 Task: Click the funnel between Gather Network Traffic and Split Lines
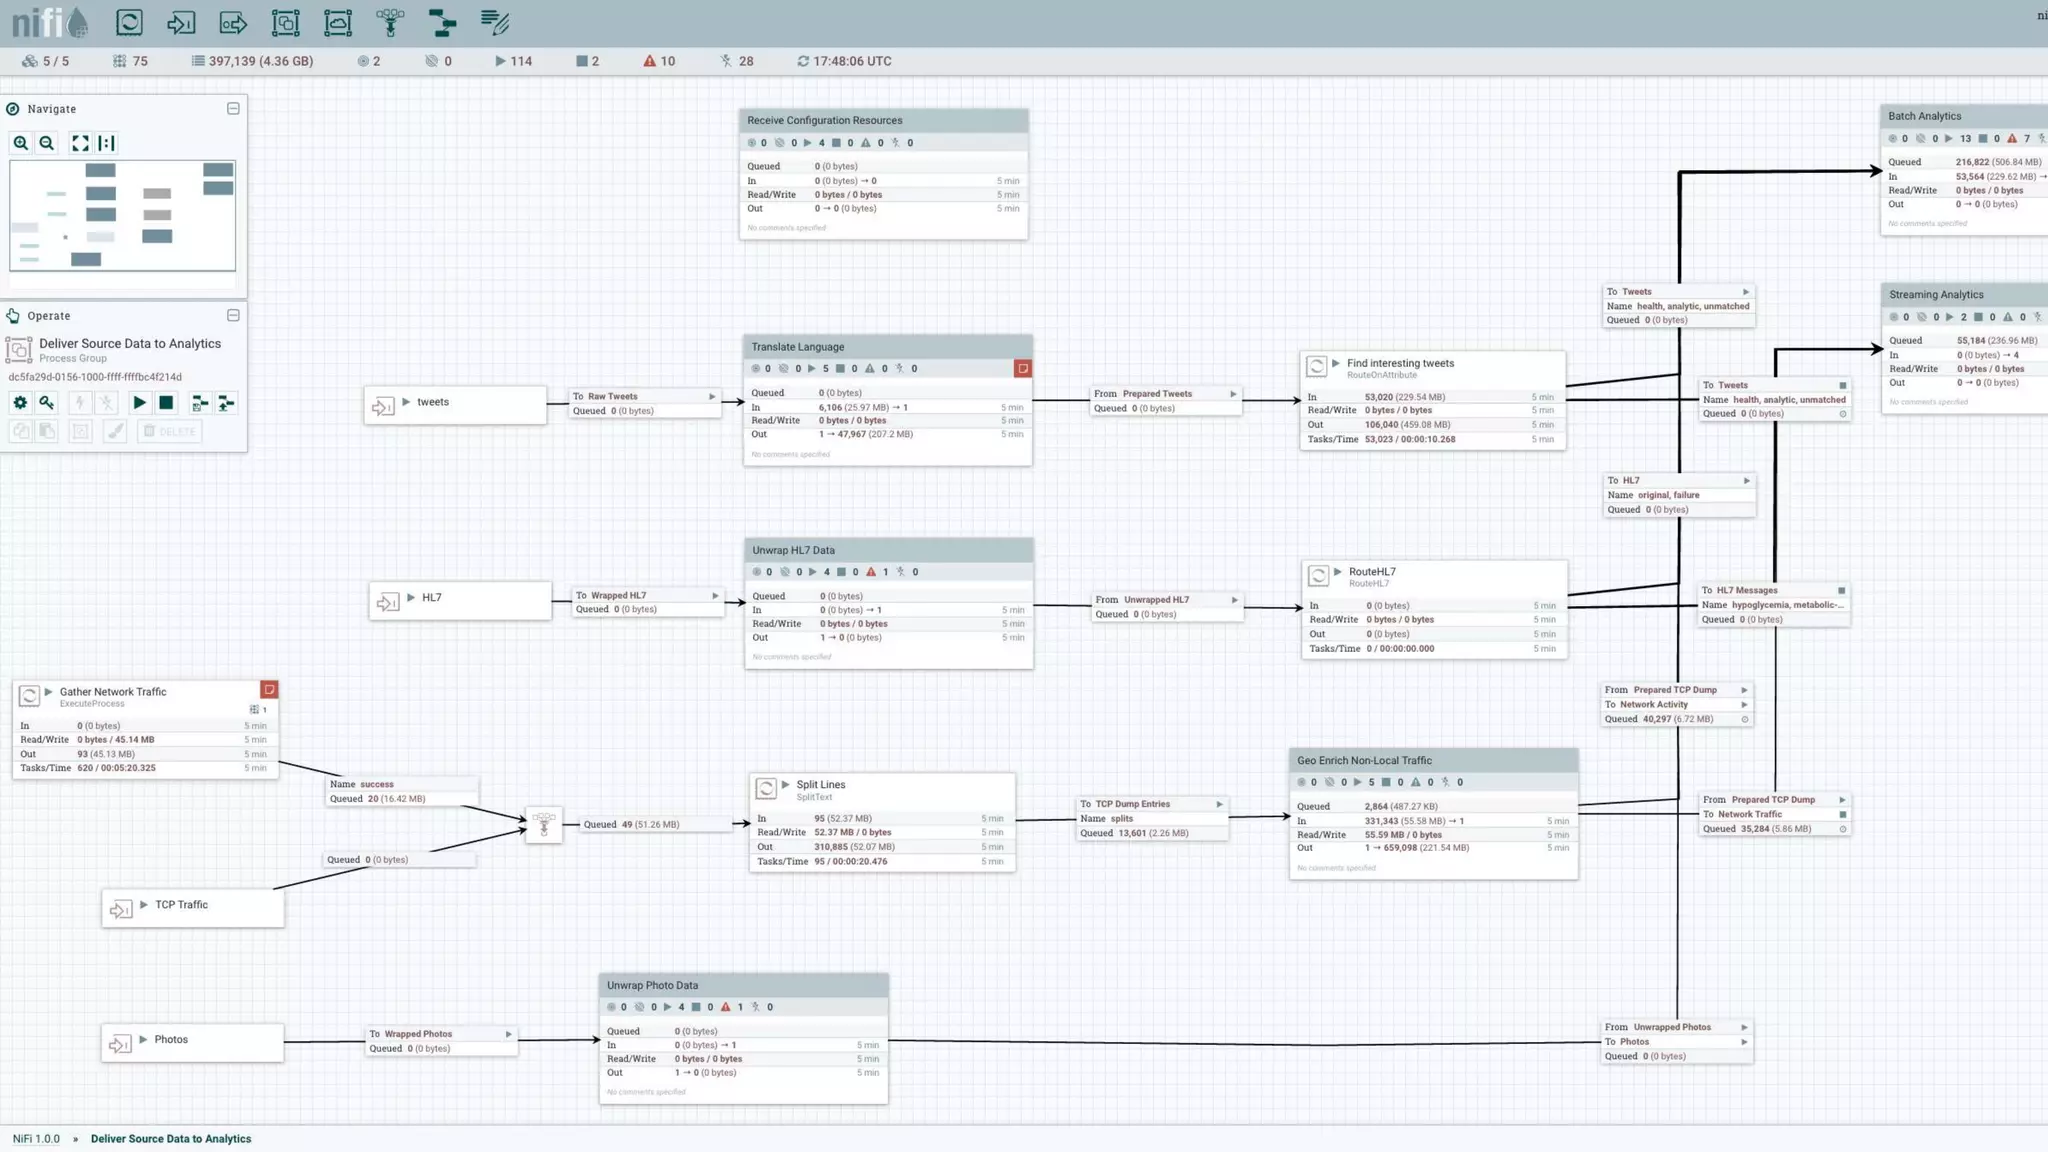(x=544, y=825)
